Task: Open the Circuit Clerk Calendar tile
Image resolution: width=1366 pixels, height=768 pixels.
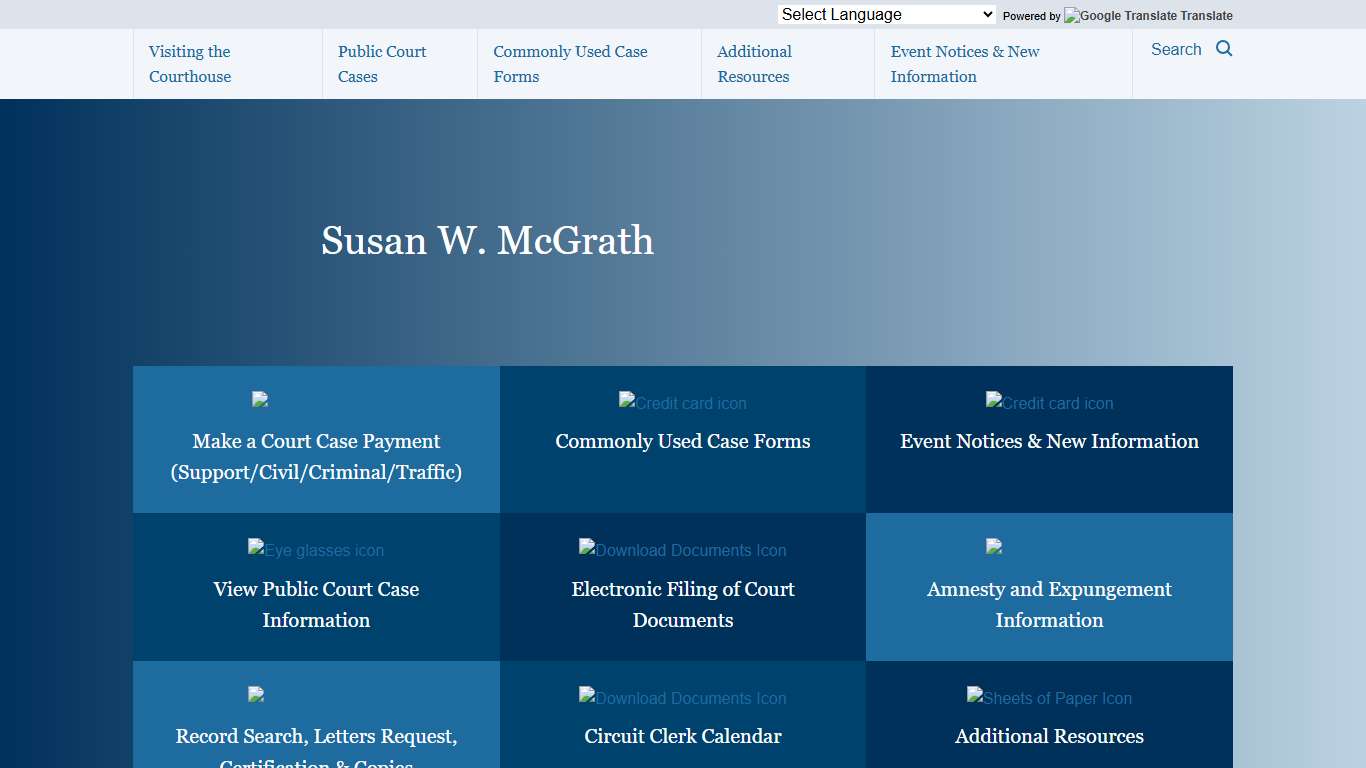Action: (x=683, y=735)
